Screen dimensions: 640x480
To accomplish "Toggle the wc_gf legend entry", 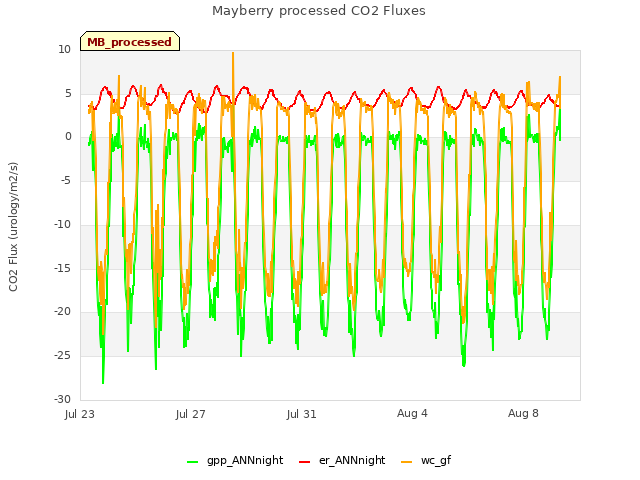I will pyautogui.click(x=426, y=461).
